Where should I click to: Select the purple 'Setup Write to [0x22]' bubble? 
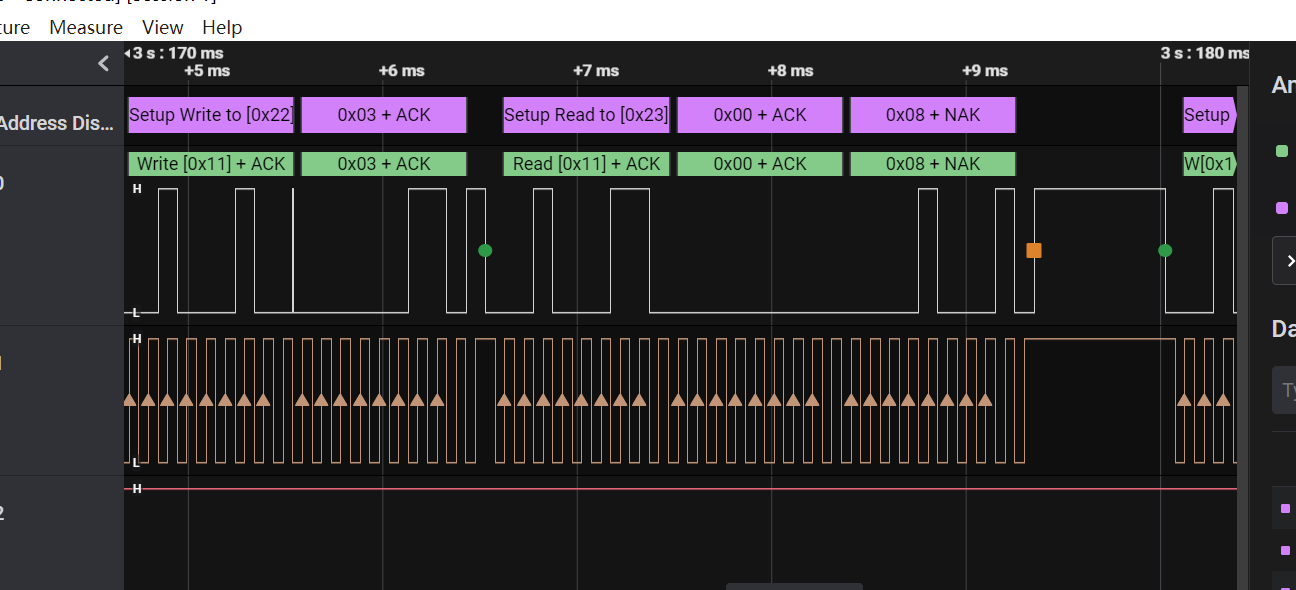point(211,115)
